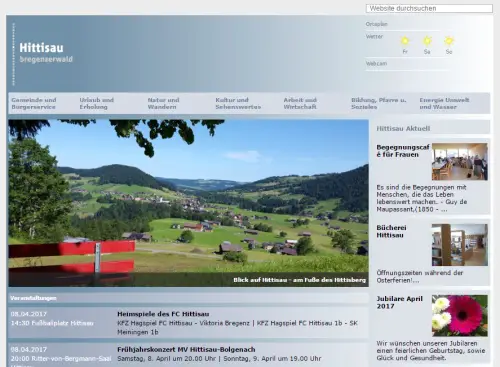Viewport: 500px width, 367px height.
Task: Open 'Natur und Wandern' menu
Action: coord(163,103)
